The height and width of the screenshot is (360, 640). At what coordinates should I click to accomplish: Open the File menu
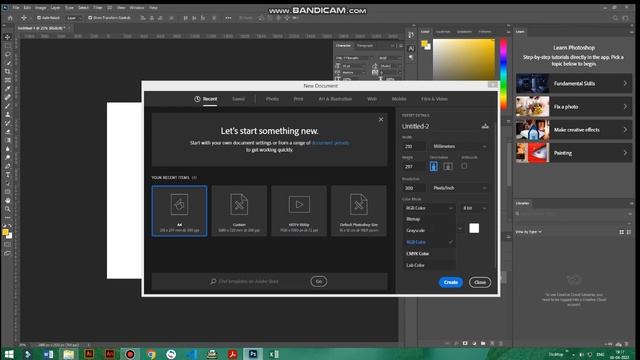pos(16,7)
